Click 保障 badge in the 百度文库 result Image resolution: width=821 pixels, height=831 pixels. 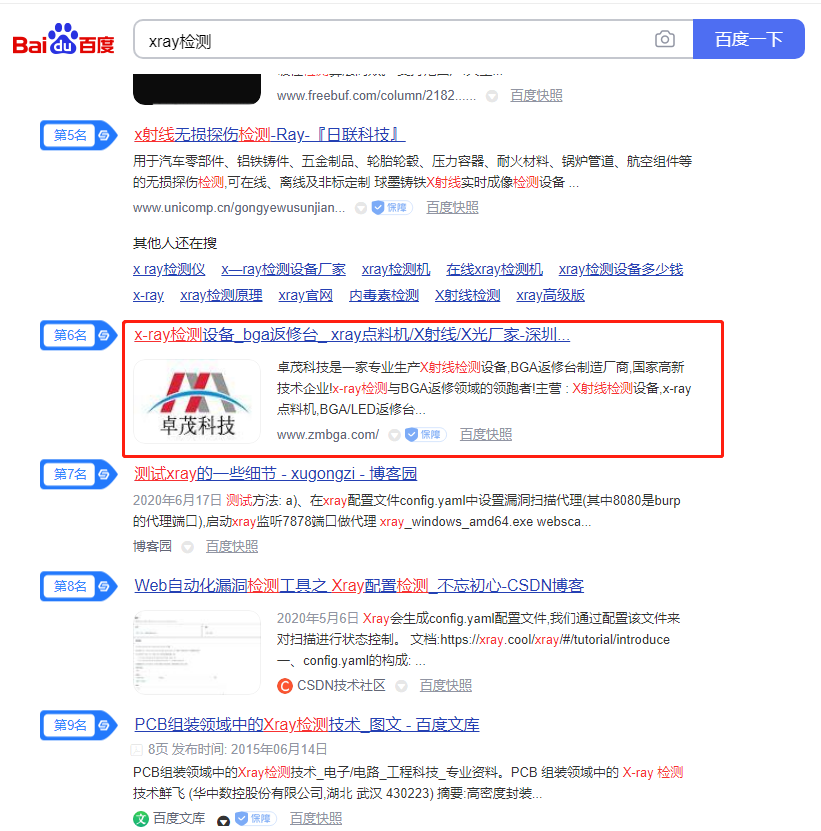(x=255, y=818)
